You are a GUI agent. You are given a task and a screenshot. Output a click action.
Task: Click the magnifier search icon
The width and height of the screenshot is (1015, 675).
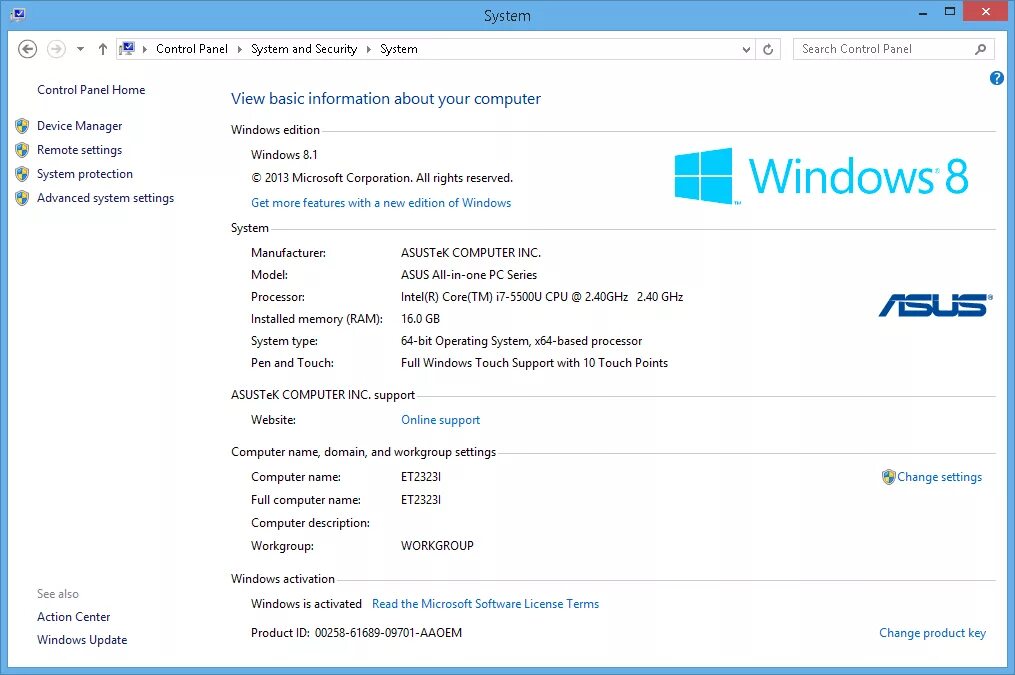(981, 49)
